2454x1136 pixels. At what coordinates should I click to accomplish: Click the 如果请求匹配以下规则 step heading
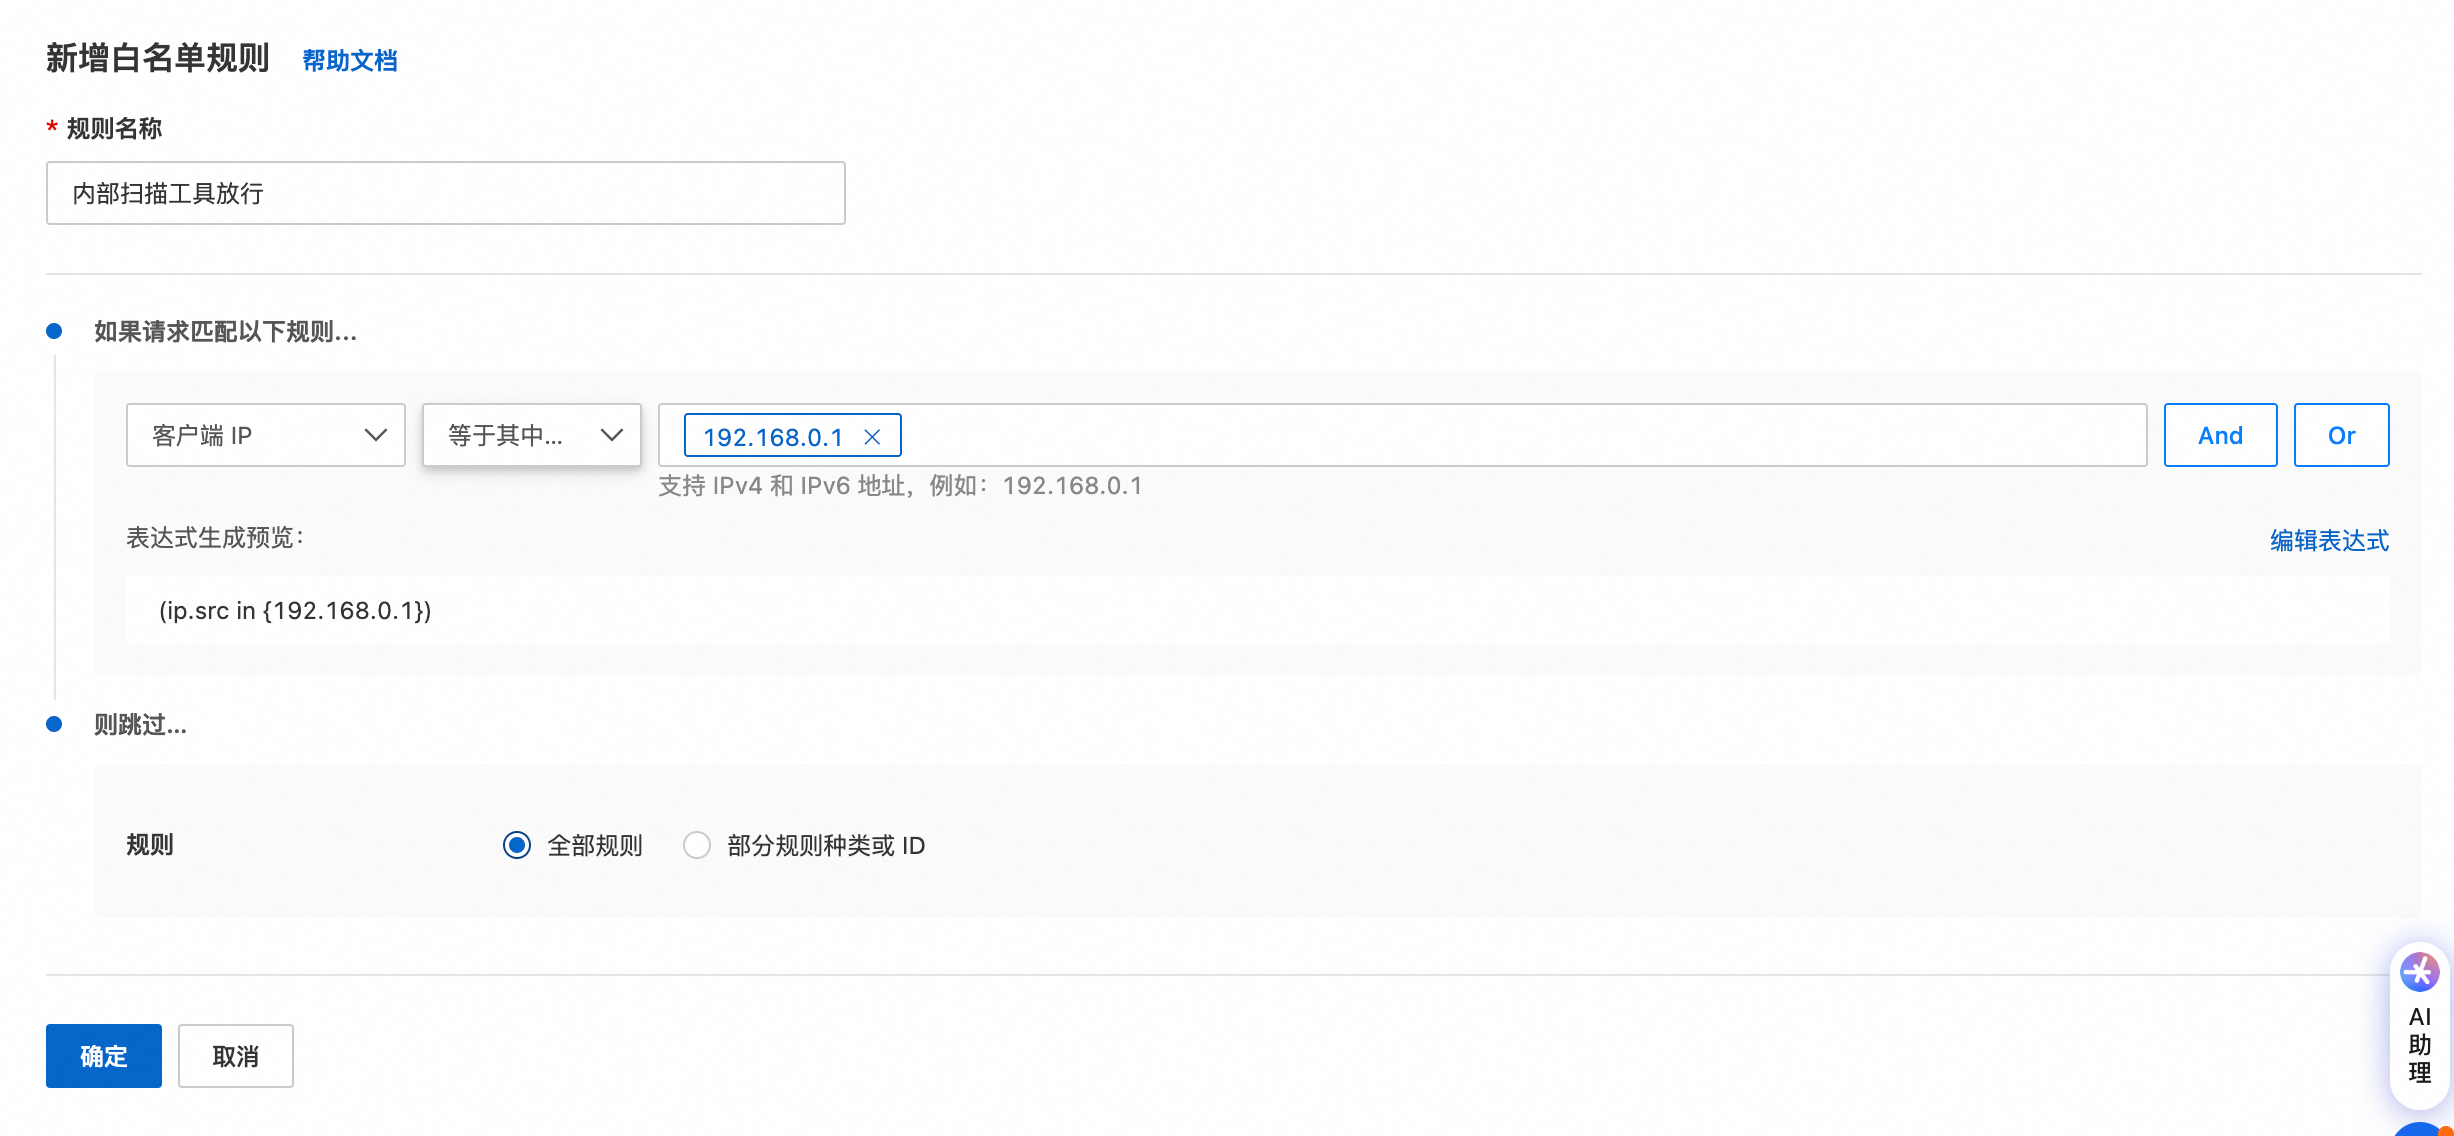(225, 332)
